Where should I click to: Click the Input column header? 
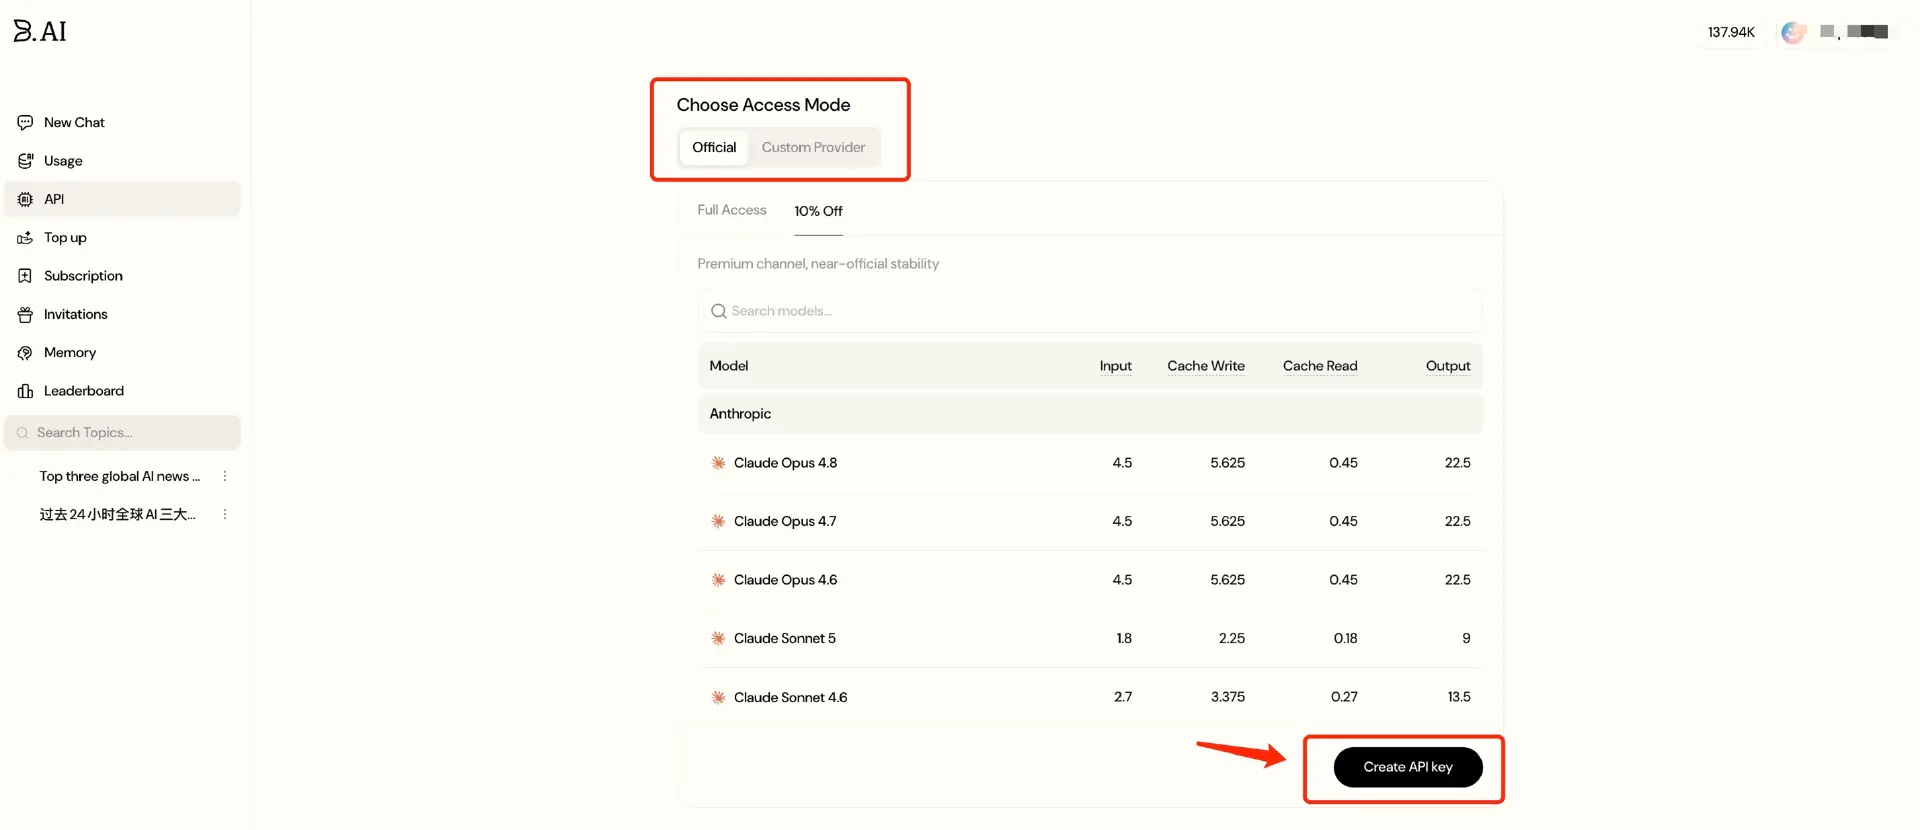click(1116, 366)
